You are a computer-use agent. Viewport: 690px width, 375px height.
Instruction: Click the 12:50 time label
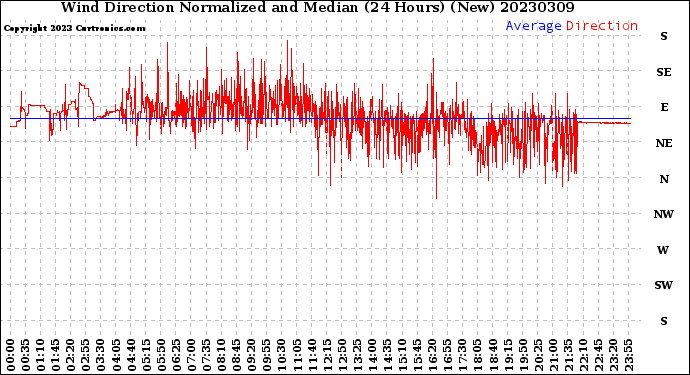point(342,356)
